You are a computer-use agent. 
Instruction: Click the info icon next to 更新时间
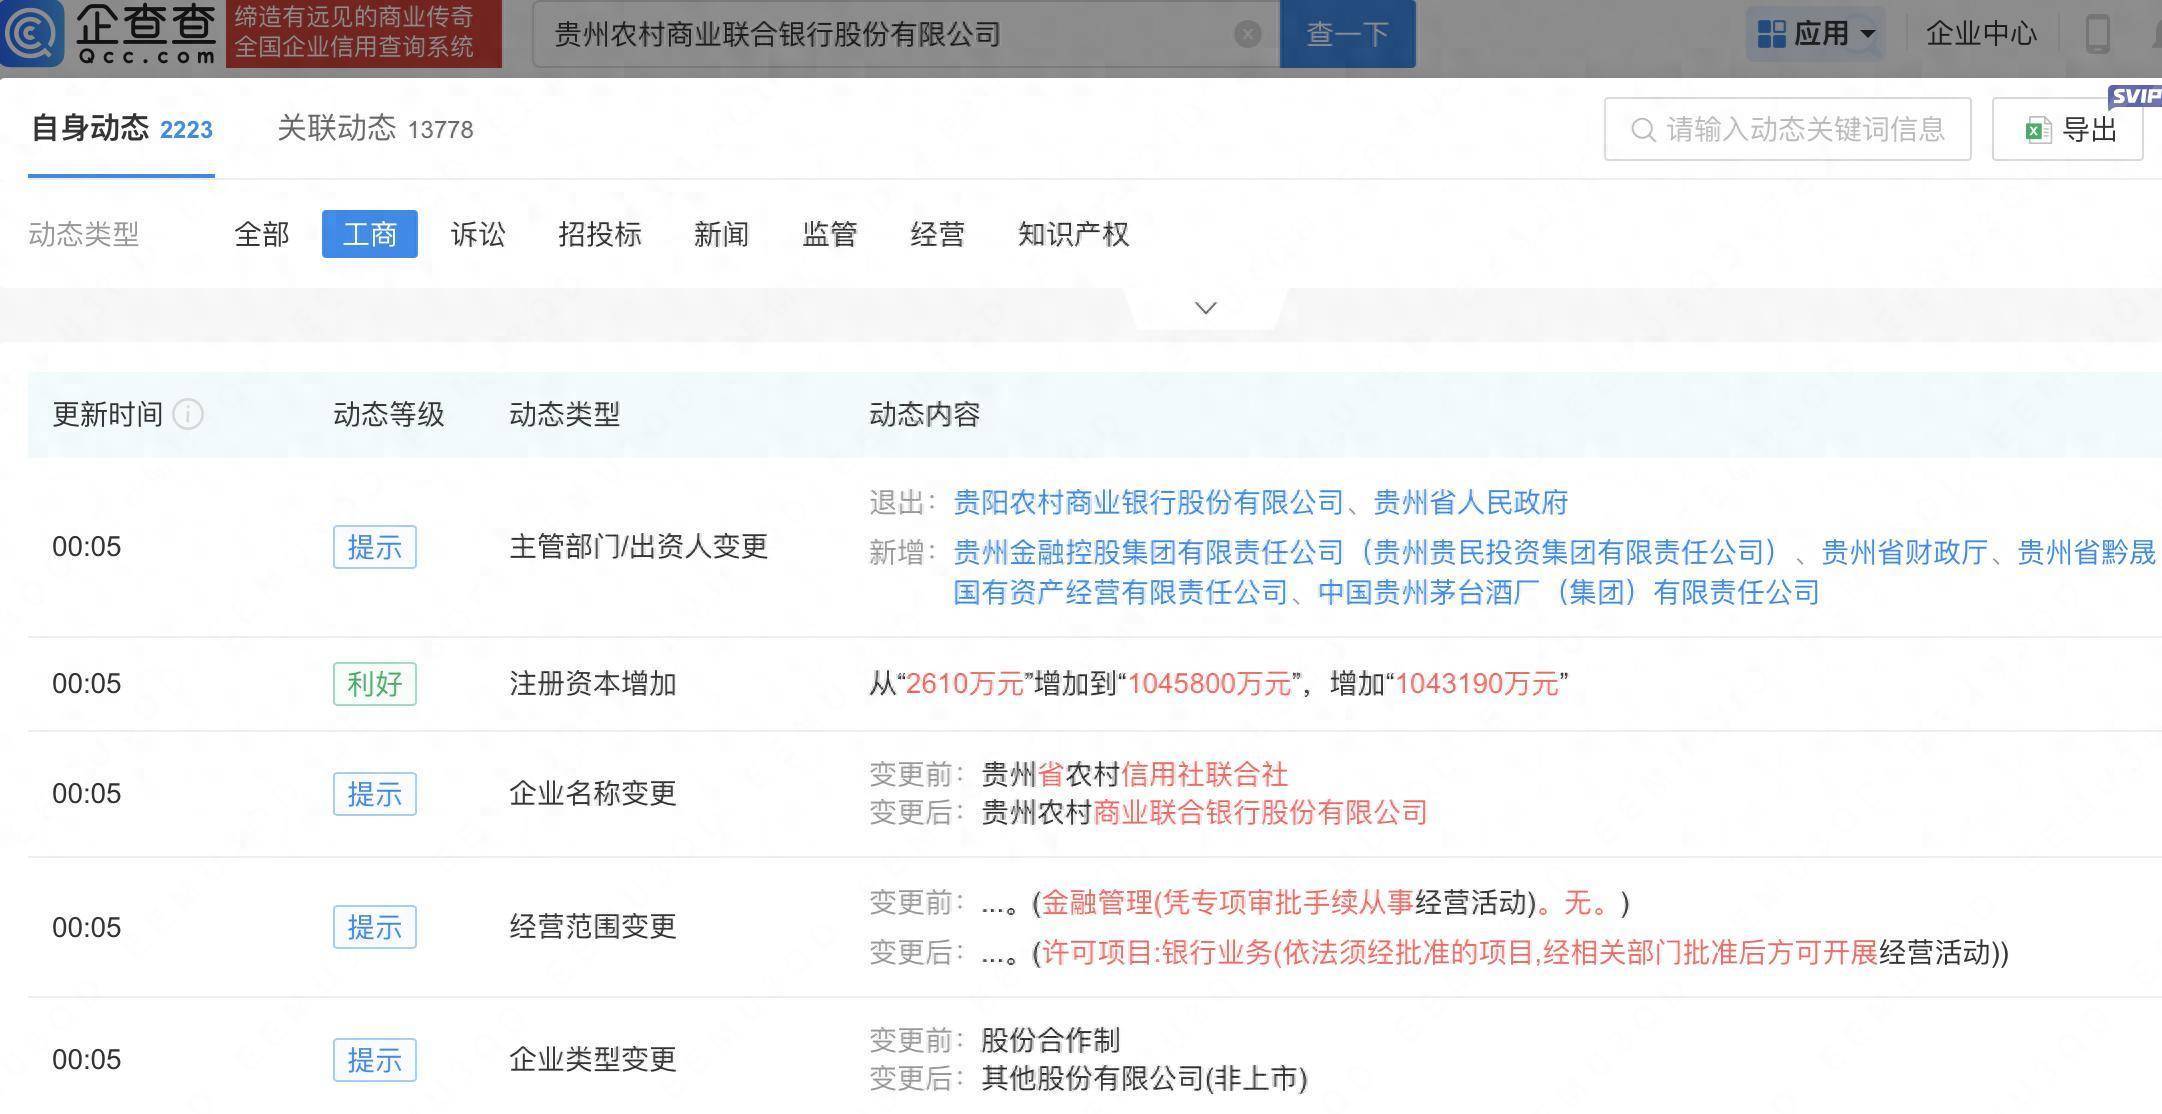187,414
